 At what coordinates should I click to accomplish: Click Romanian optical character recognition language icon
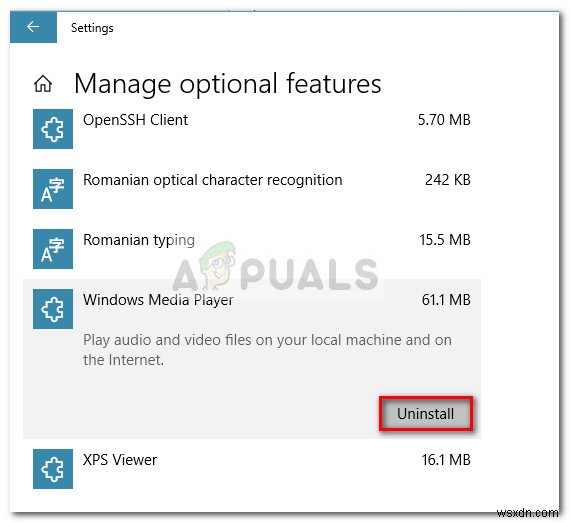point(53,189)
